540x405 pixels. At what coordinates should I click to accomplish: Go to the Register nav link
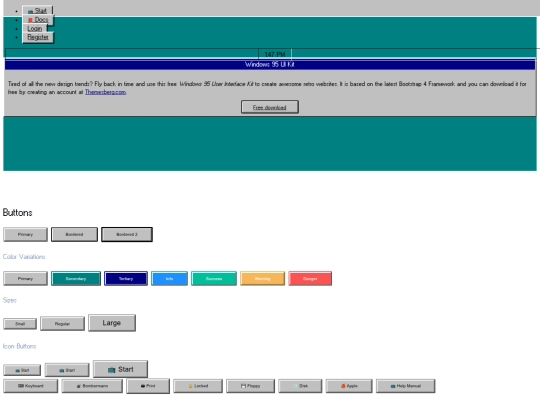(x=38, y=37)
